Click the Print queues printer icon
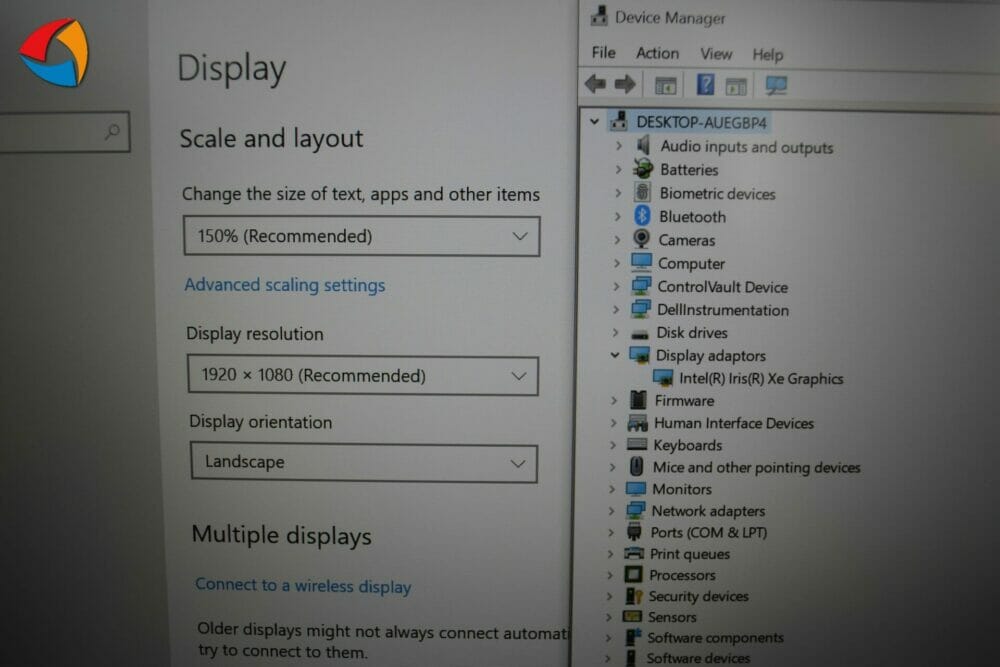This screenshot has width=1000, height=667. click(634, 553)
